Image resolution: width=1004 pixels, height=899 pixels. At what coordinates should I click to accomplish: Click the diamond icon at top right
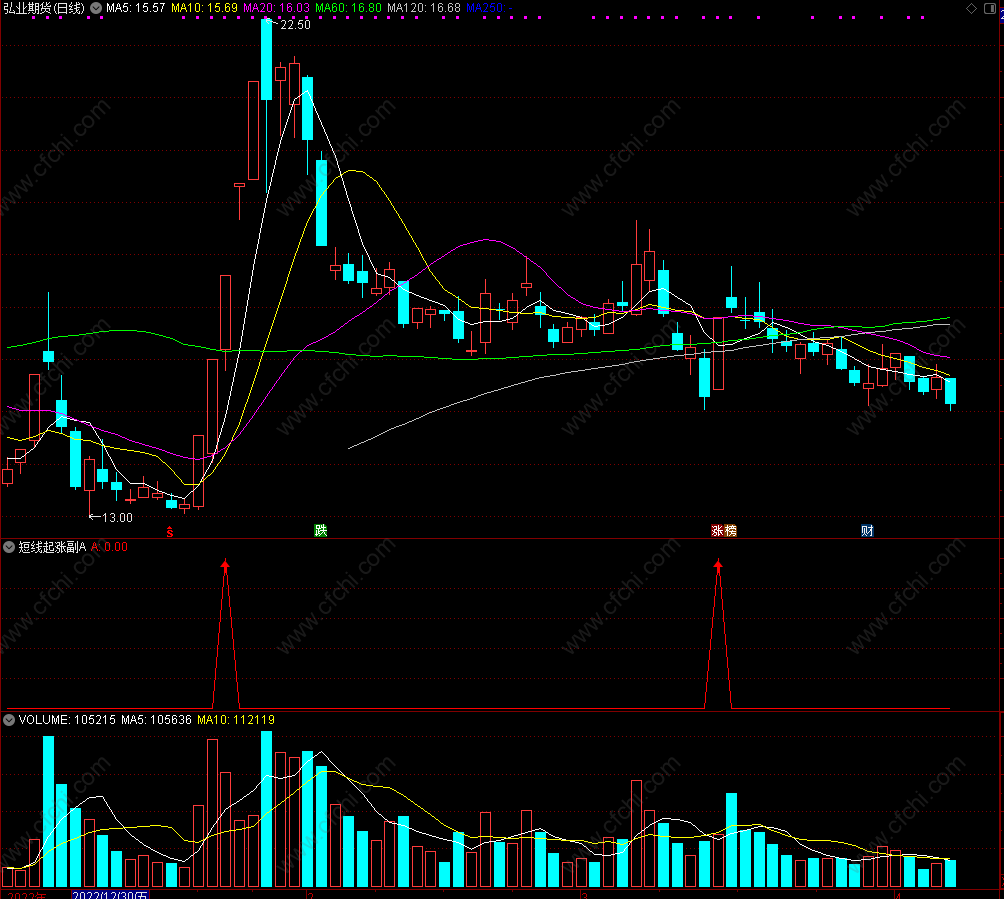(x=971, y=8)
